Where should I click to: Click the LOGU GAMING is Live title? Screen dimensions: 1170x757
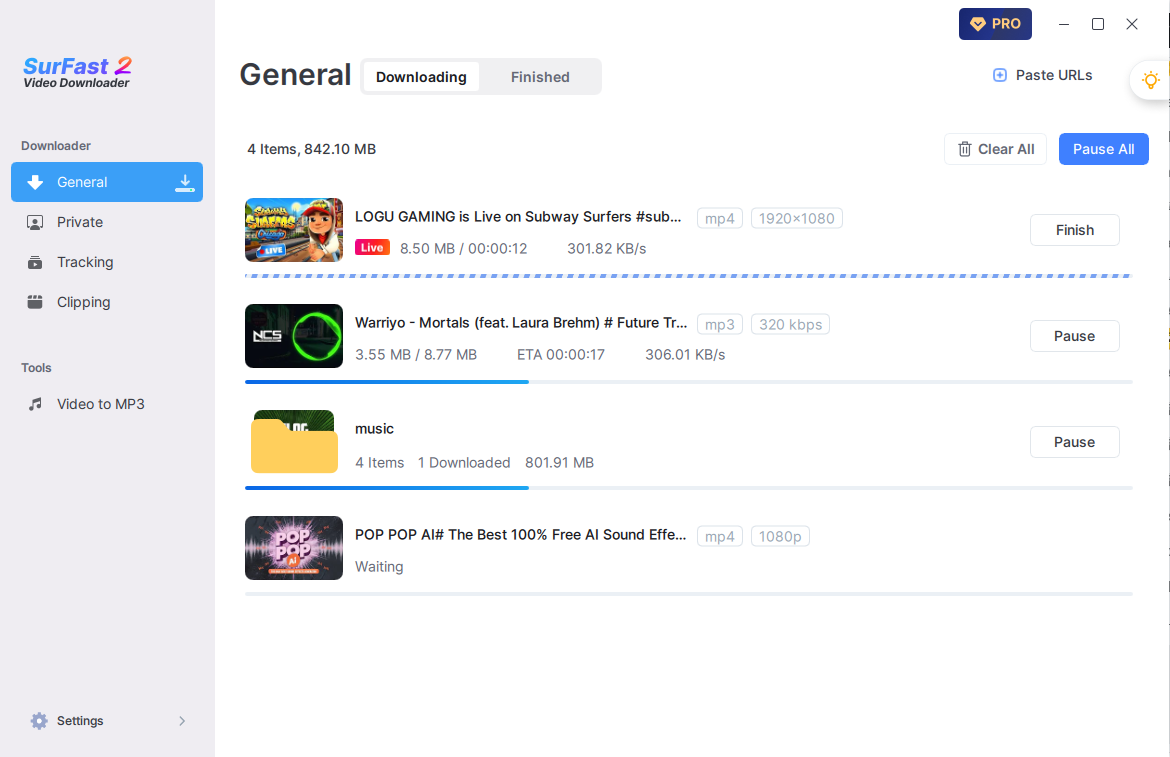point(518,217)
